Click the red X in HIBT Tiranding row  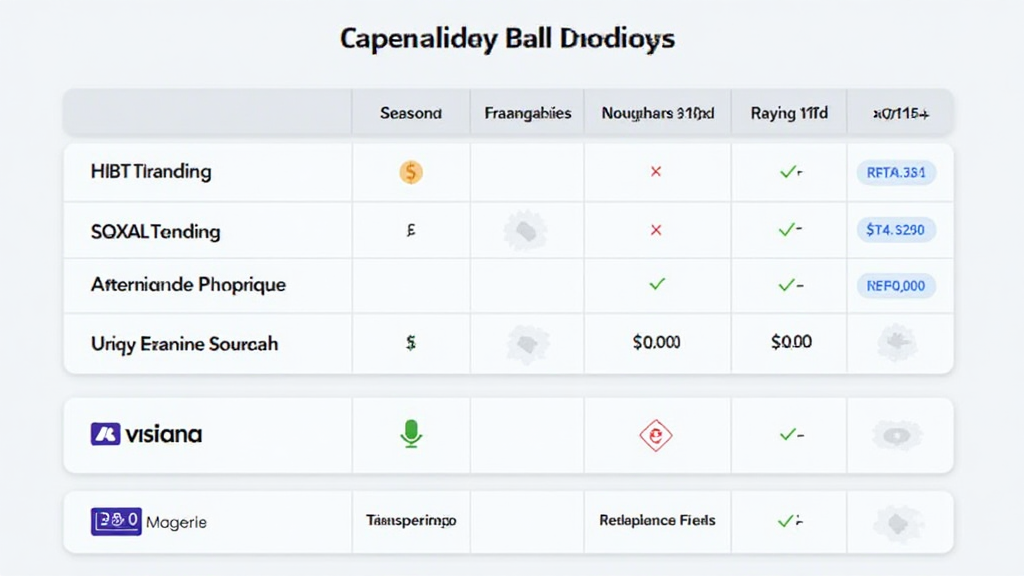[x=656, y=172]
